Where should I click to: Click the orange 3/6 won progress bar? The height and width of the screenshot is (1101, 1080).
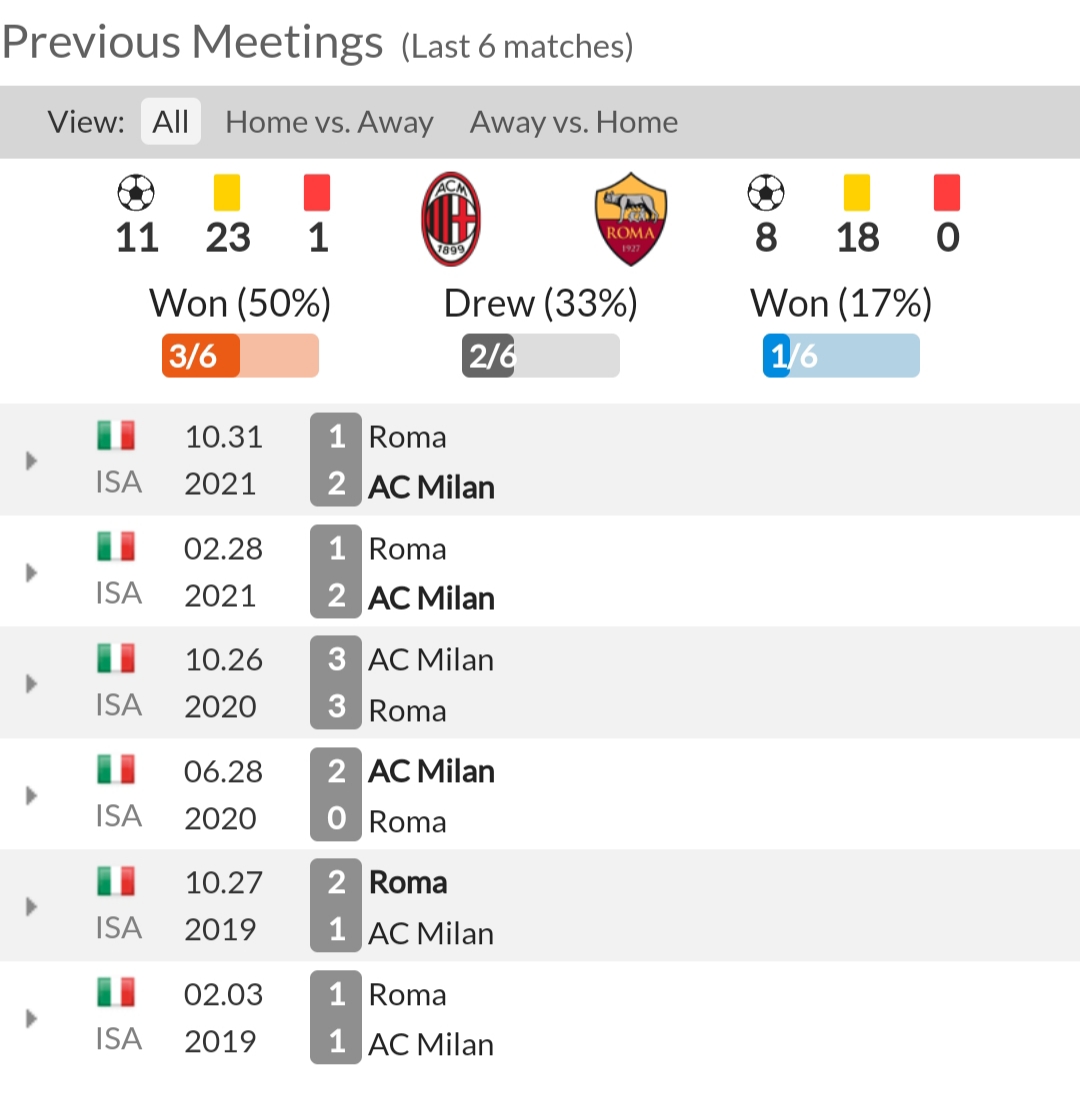[240, 355]
